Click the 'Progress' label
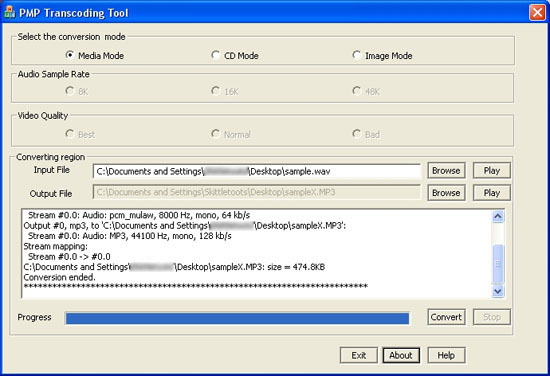This screenshot has width=550, height=376. [x=34, y=317]
